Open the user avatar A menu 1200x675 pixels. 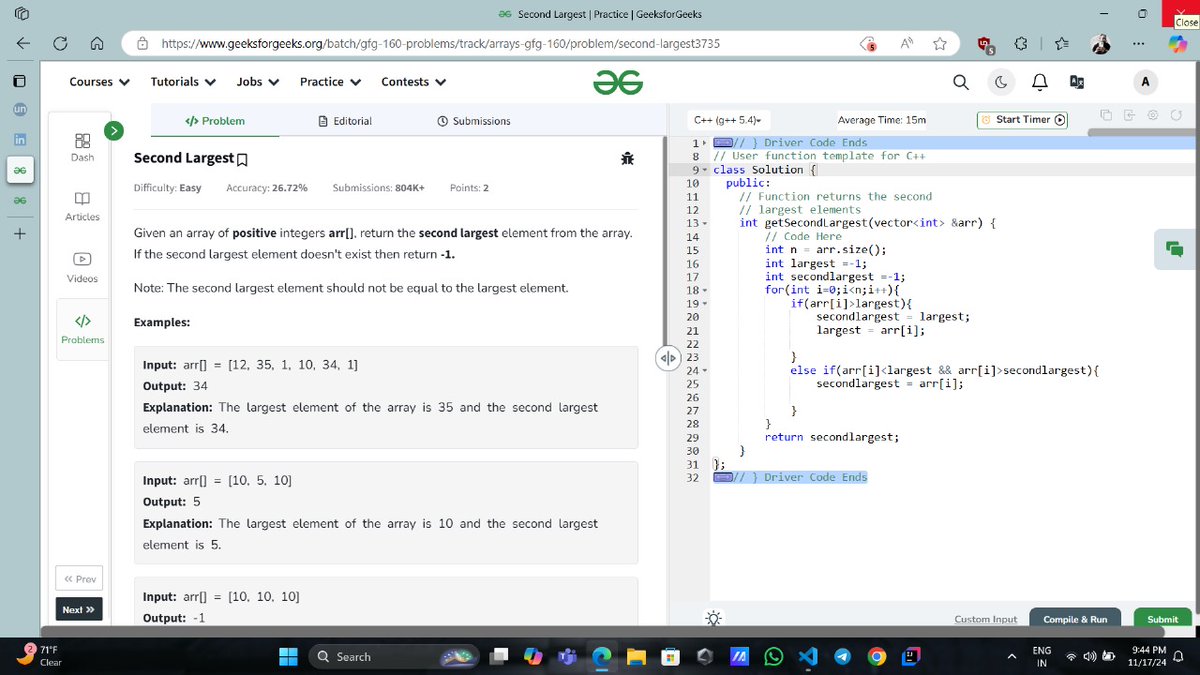click(1145, 82)
